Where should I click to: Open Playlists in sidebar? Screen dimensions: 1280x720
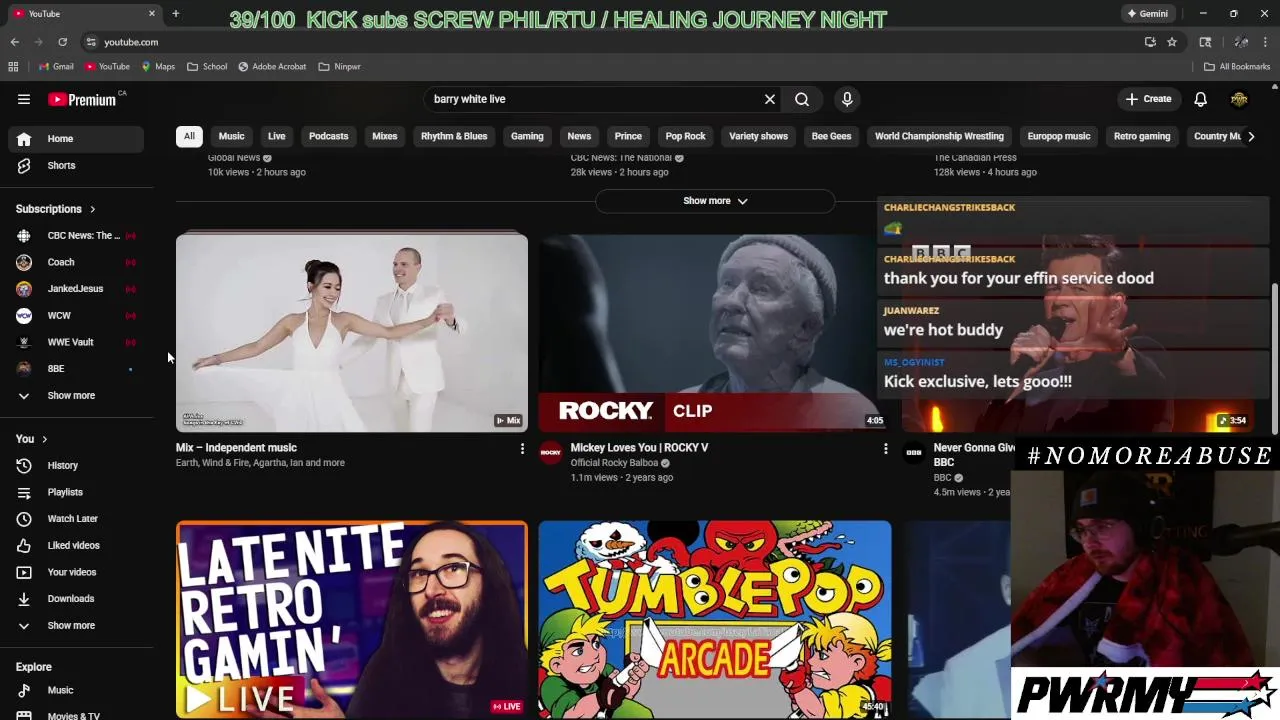point(78,492)
